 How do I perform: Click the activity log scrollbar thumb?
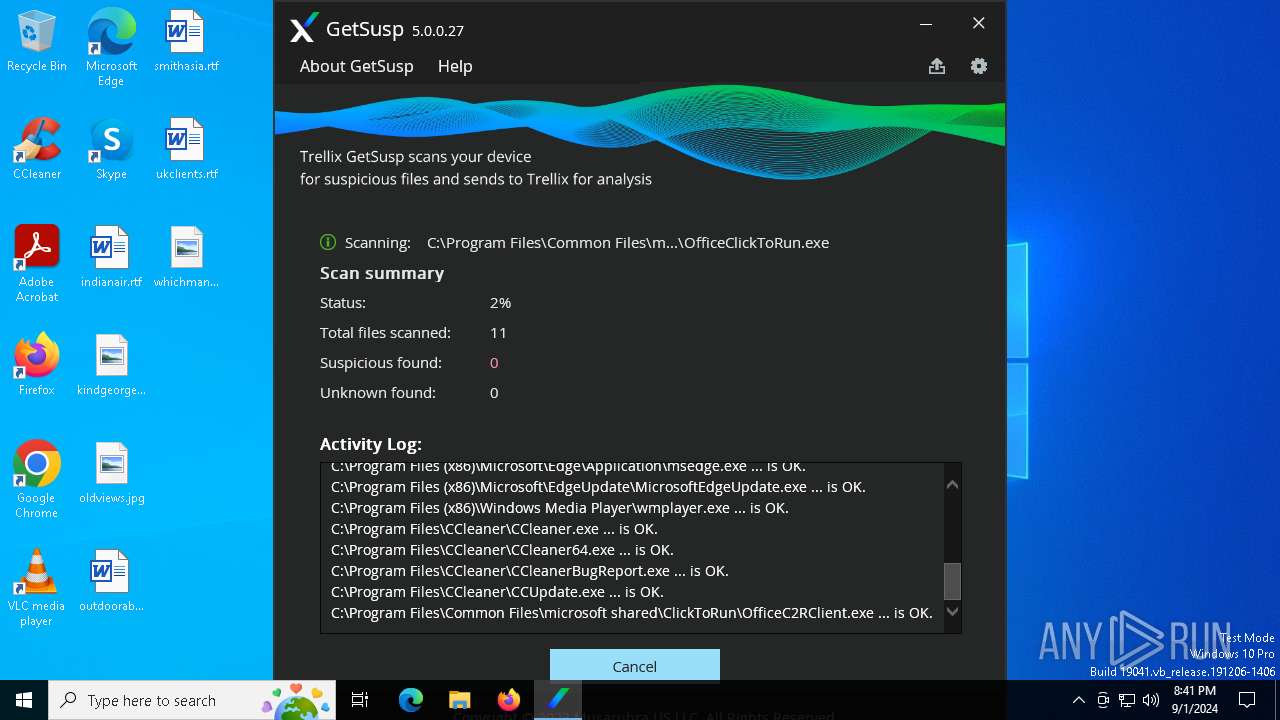click(952, 582)
